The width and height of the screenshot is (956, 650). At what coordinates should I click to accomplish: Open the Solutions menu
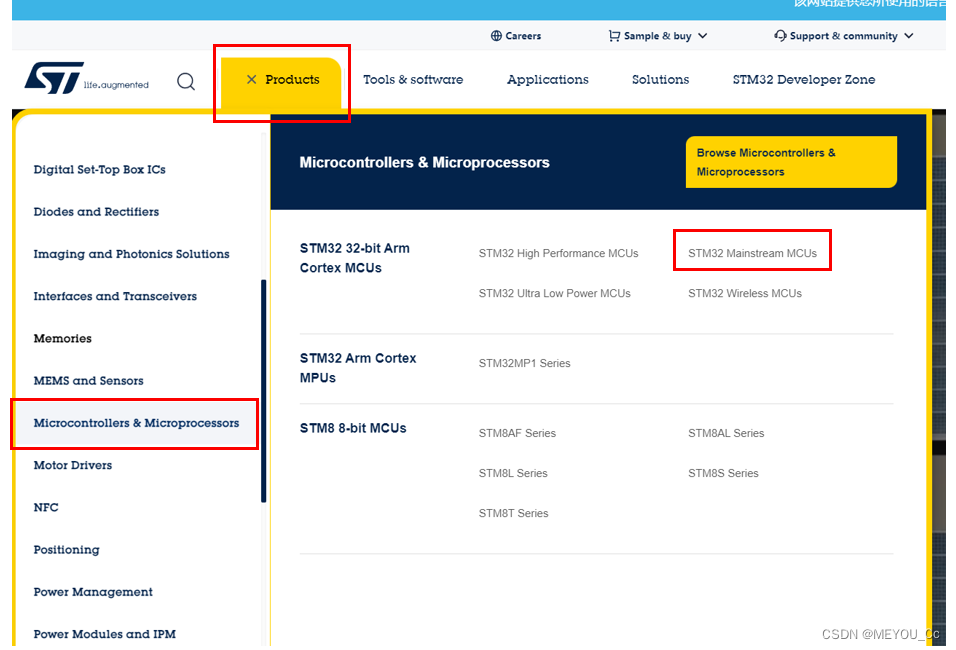[660, 79]
